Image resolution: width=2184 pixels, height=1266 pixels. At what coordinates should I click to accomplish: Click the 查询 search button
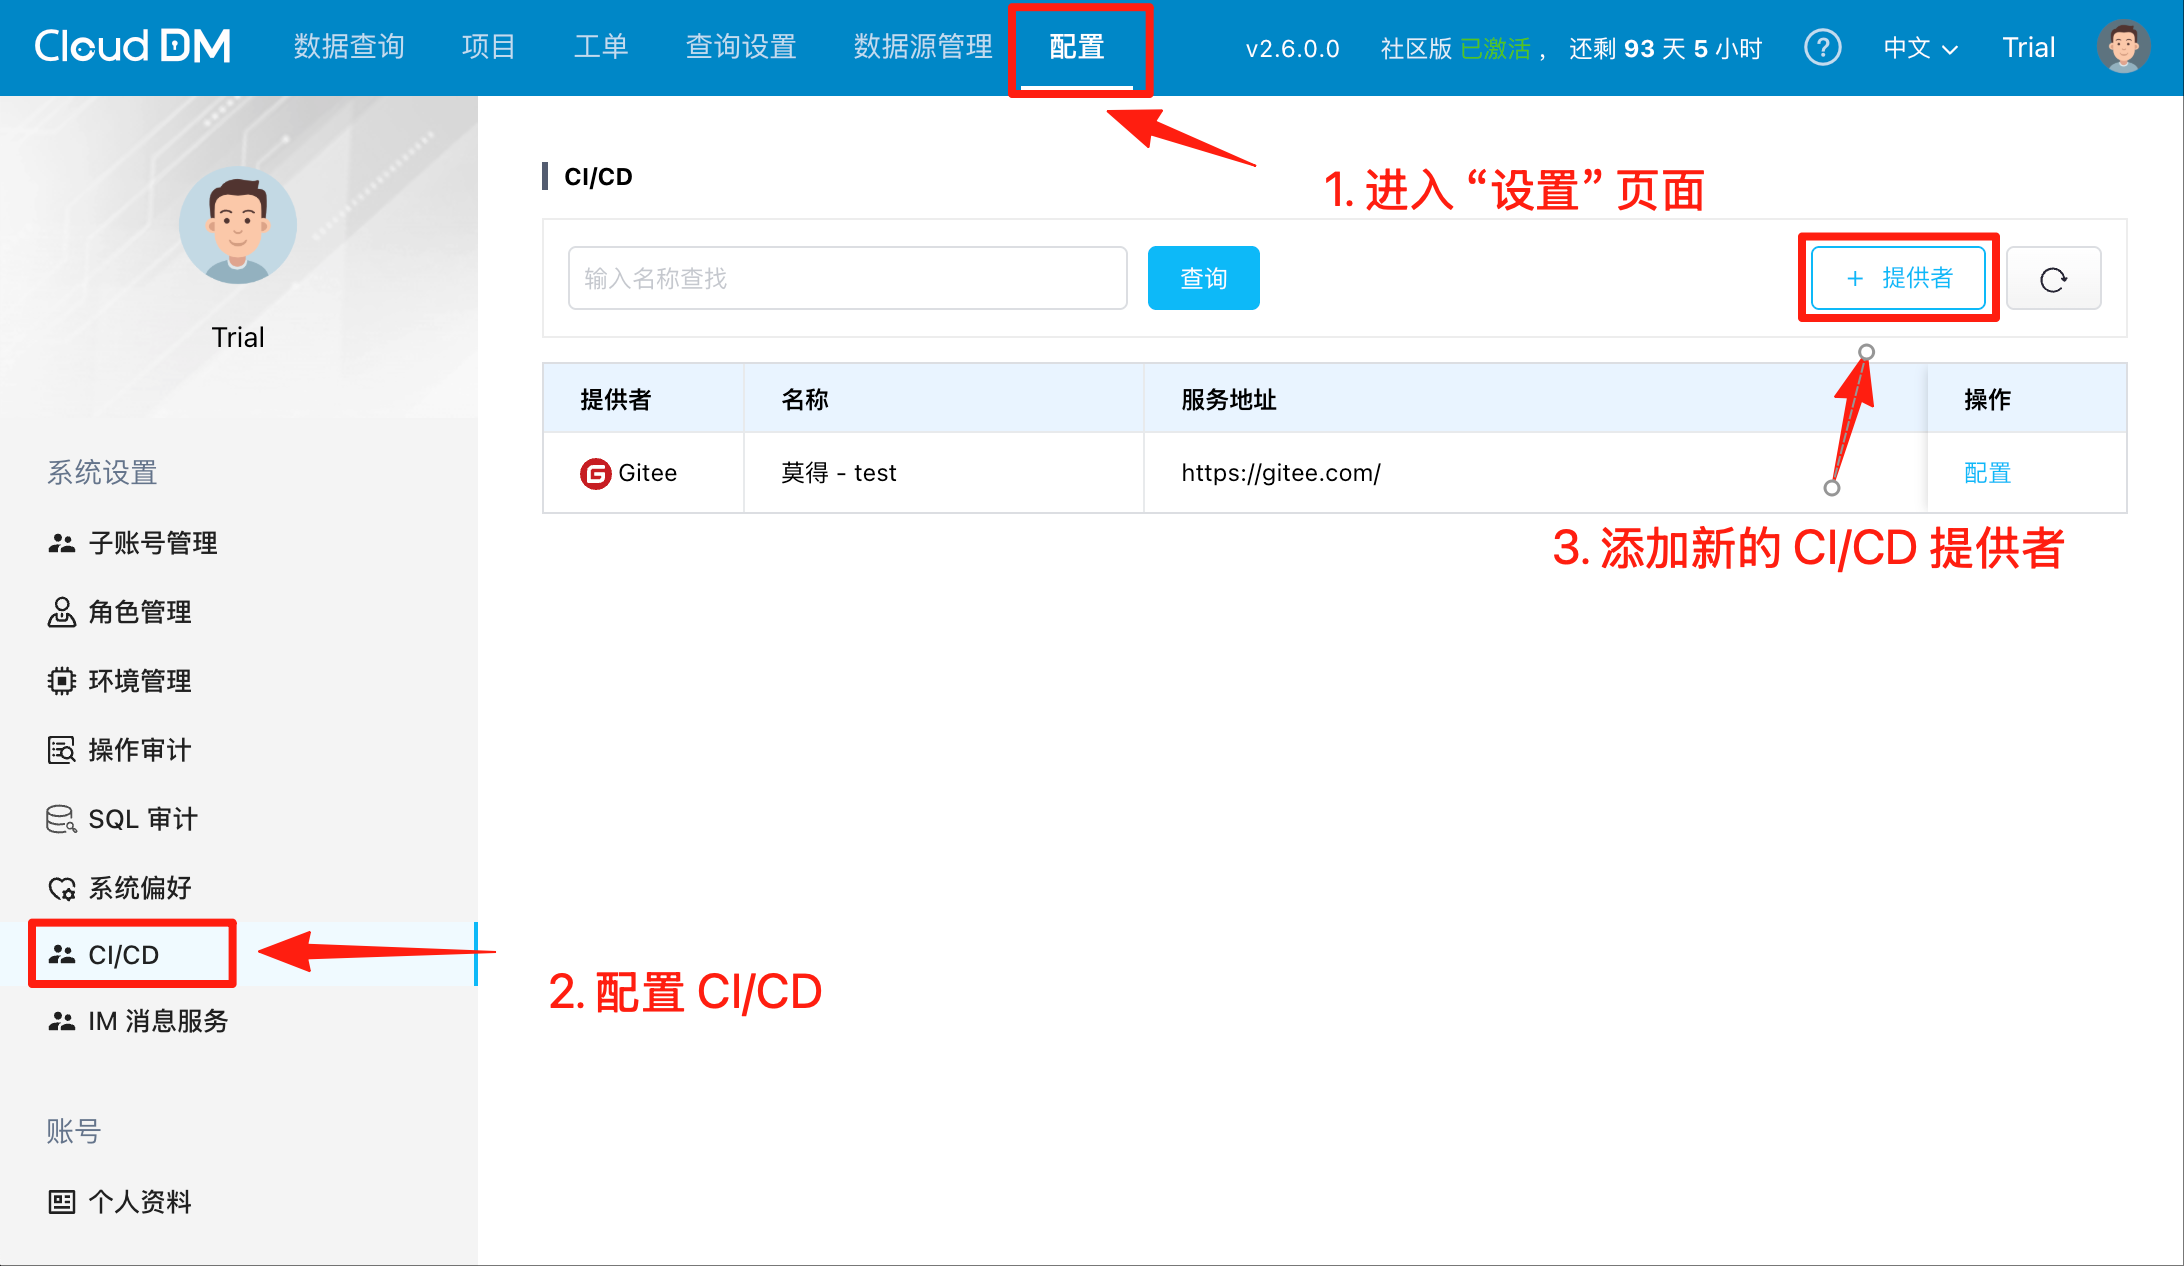click(1203, 279)
